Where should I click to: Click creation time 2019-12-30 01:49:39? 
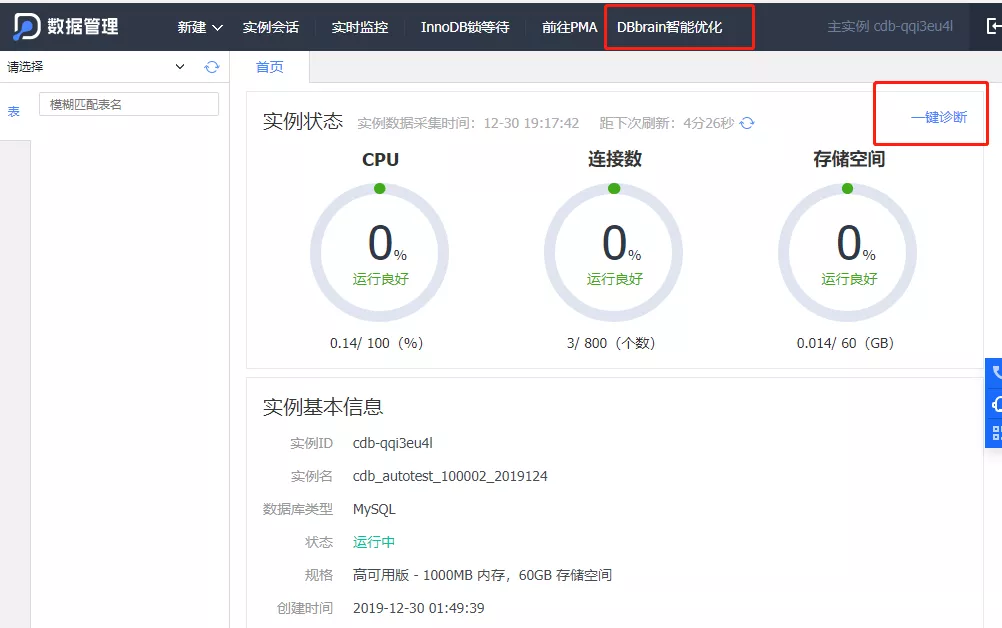pos(419,608)
